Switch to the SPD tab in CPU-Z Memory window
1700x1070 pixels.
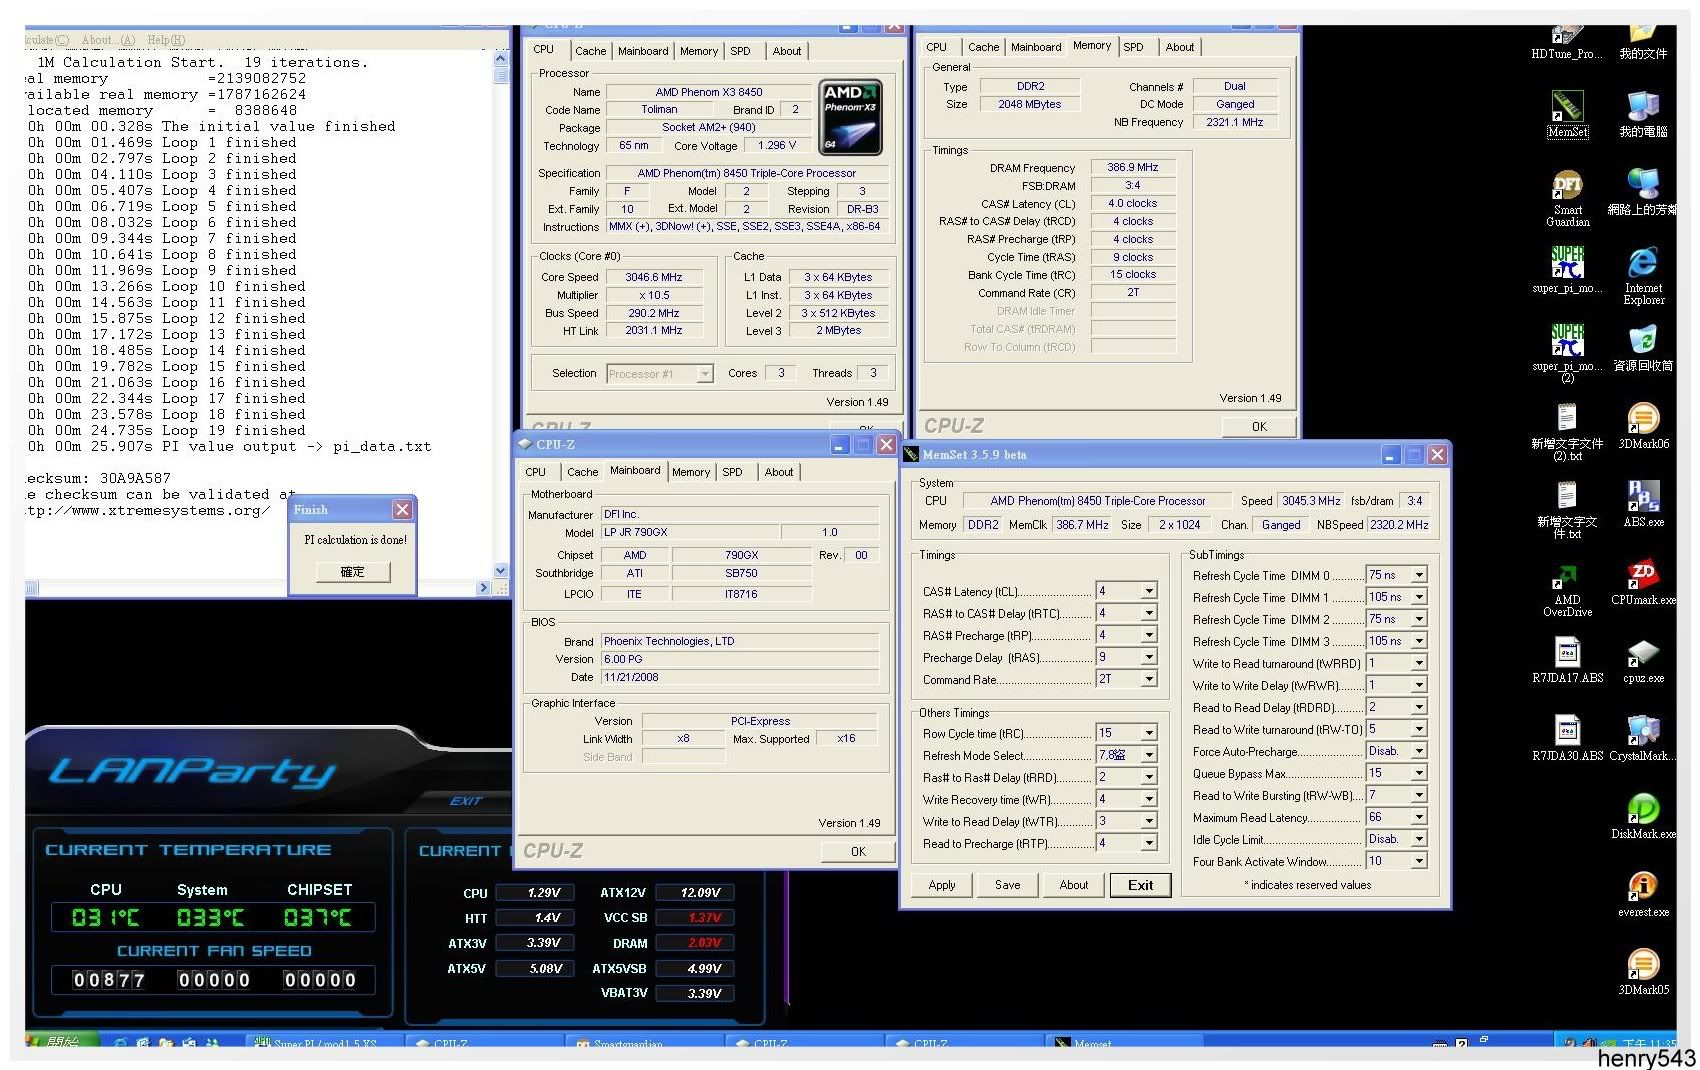pyautogui.click(x=1133, y=47)
